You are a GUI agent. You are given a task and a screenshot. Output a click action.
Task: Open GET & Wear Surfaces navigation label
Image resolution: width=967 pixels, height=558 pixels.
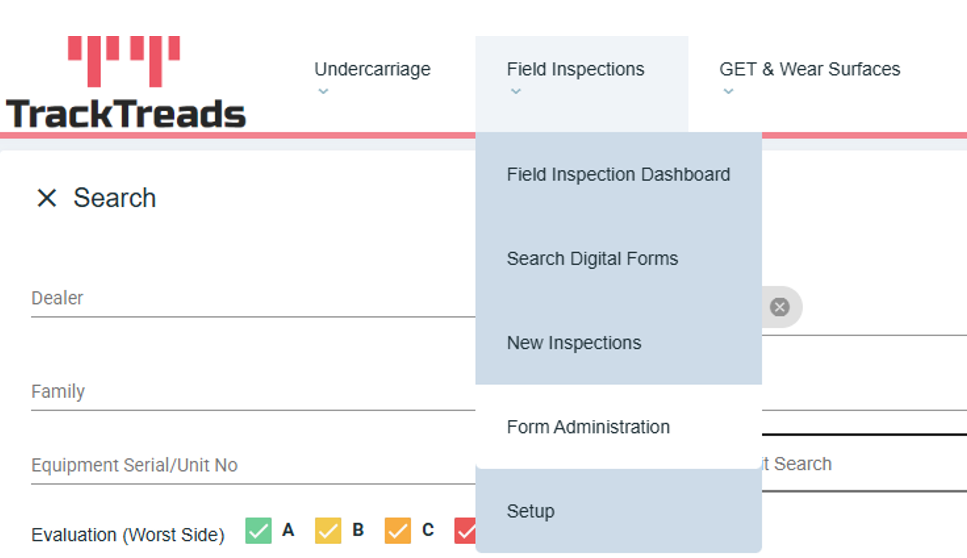(809, 69)
